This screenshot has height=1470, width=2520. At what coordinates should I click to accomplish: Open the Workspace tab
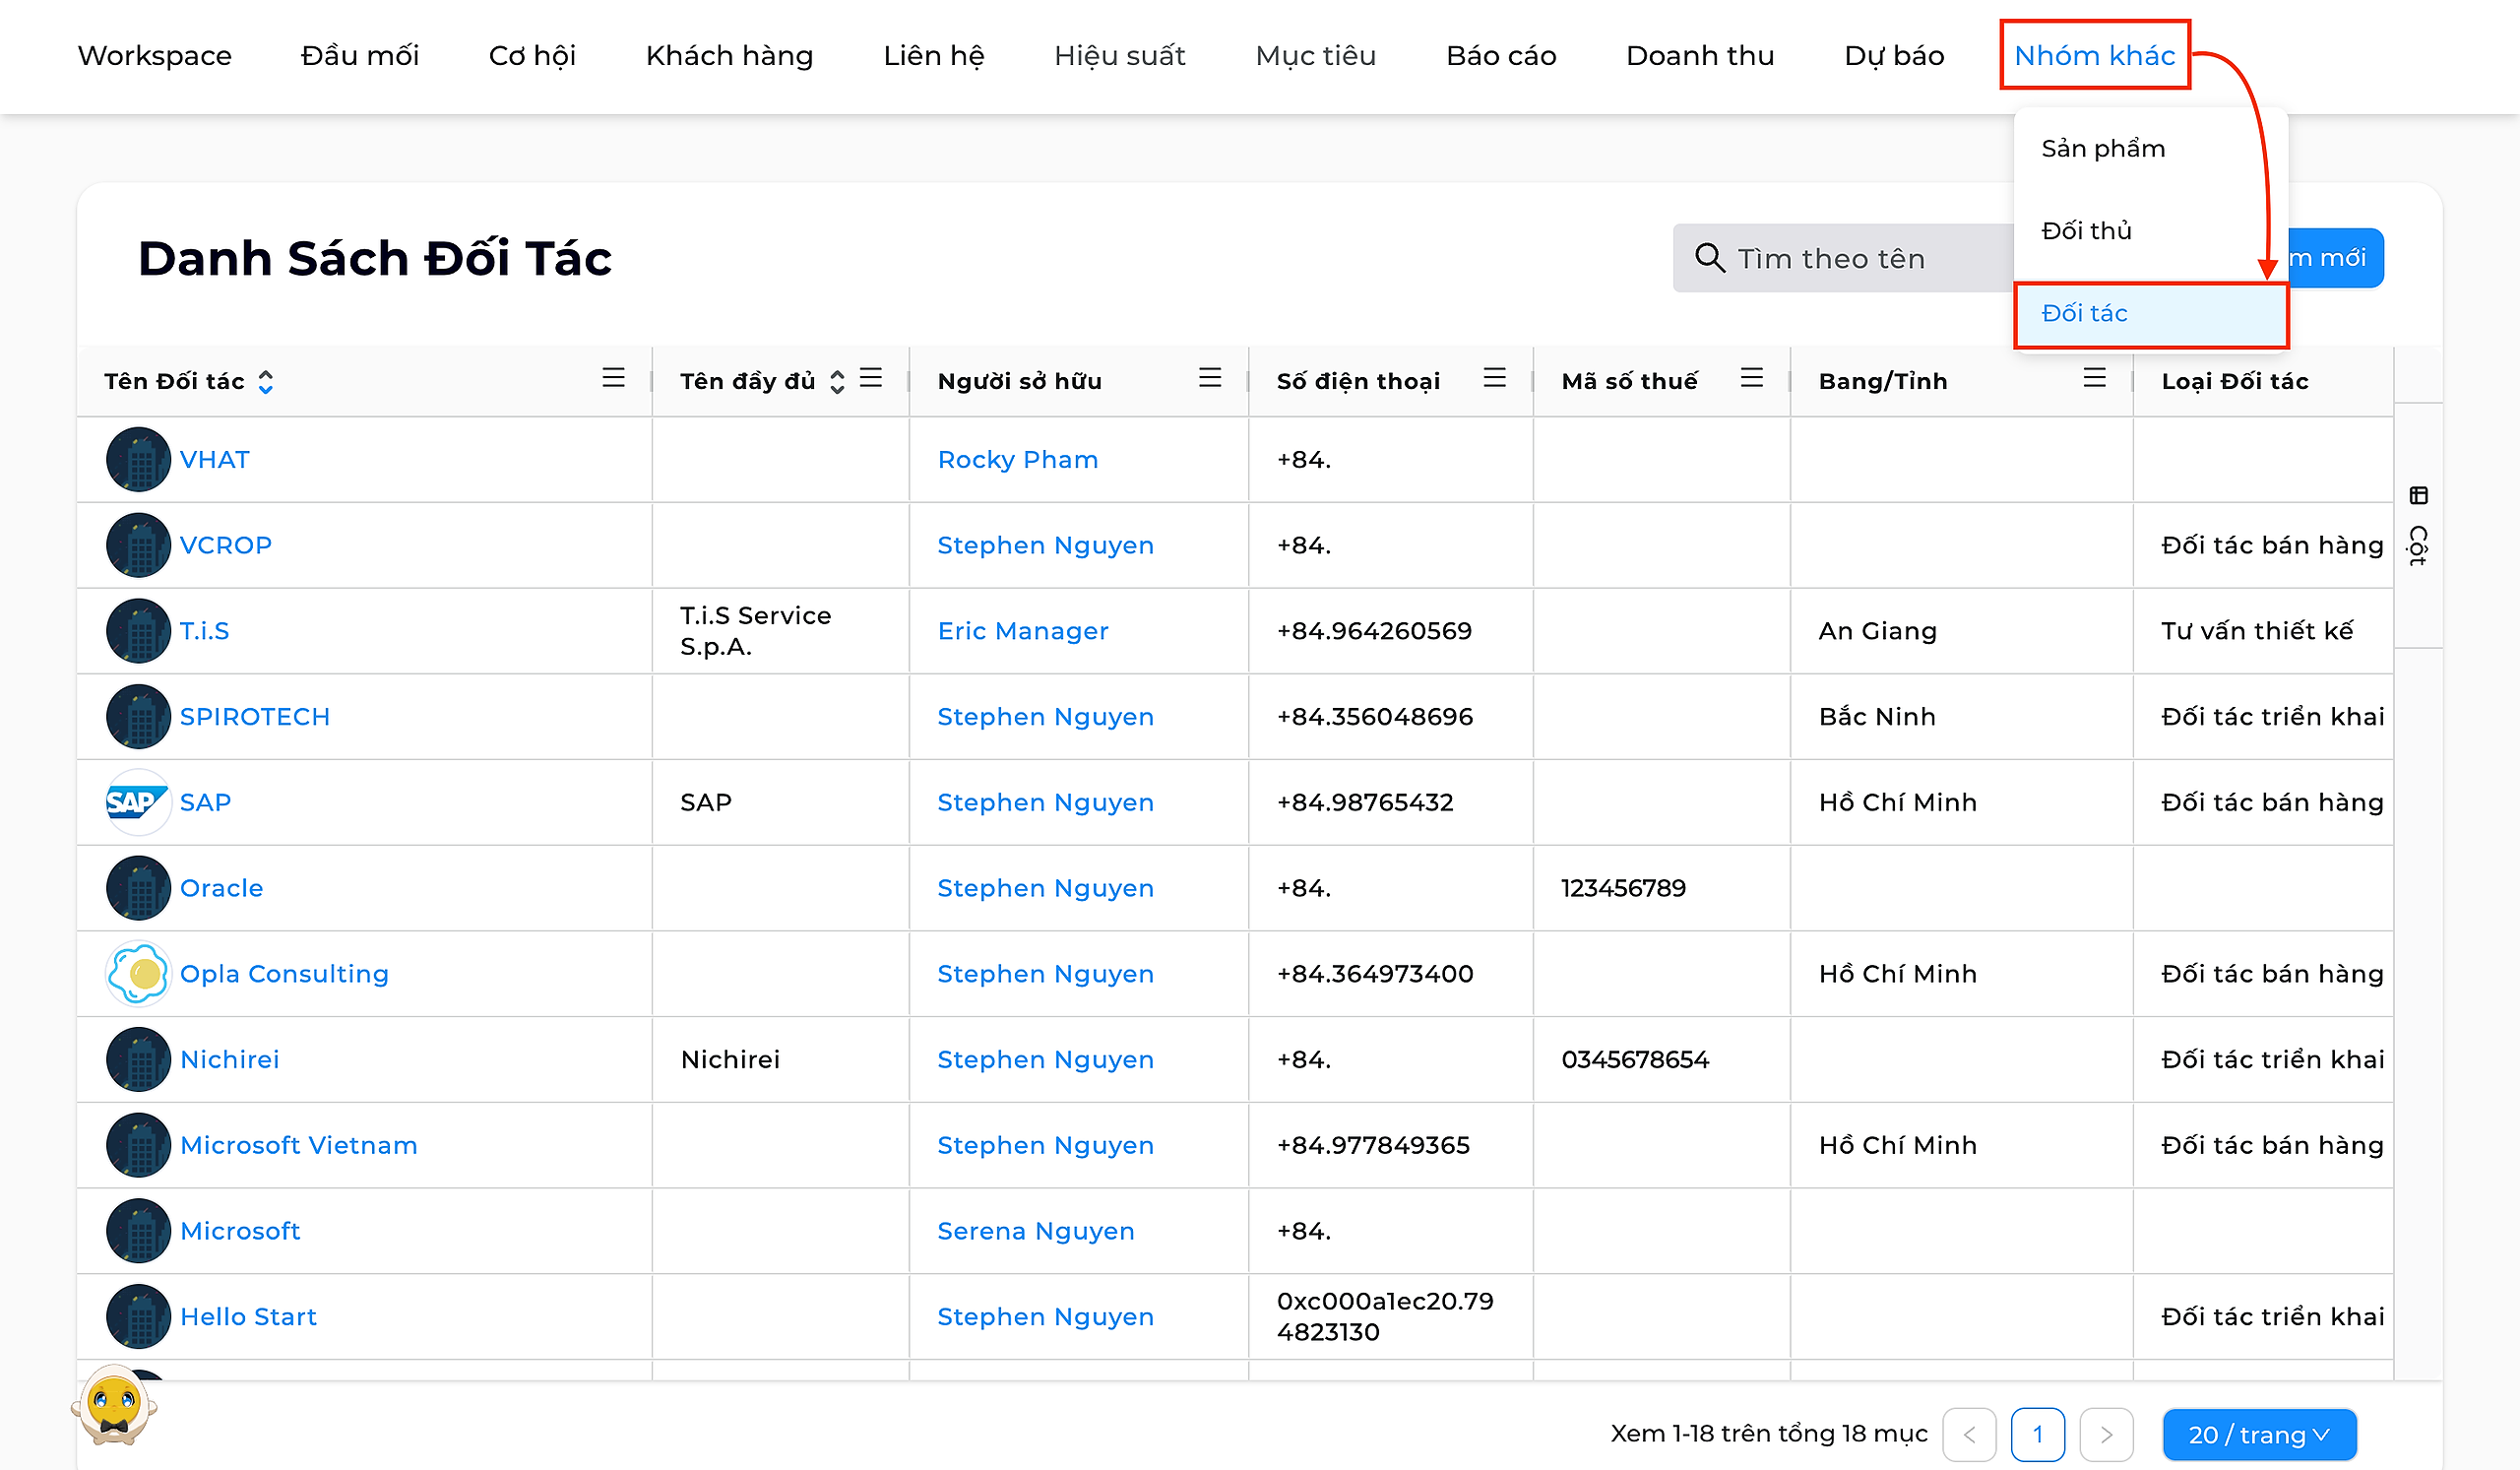pyautogui.click(x=155, y=55)
